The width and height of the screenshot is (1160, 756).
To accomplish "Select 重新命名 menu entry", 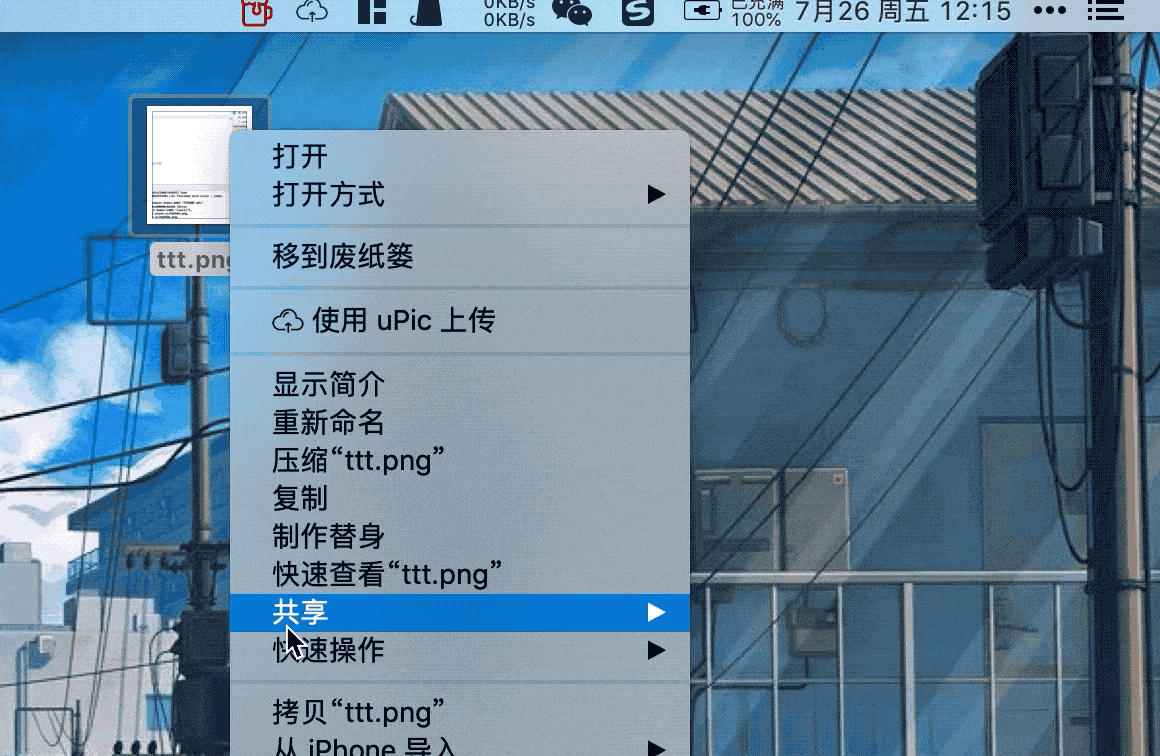I will (x=459, y=422).
